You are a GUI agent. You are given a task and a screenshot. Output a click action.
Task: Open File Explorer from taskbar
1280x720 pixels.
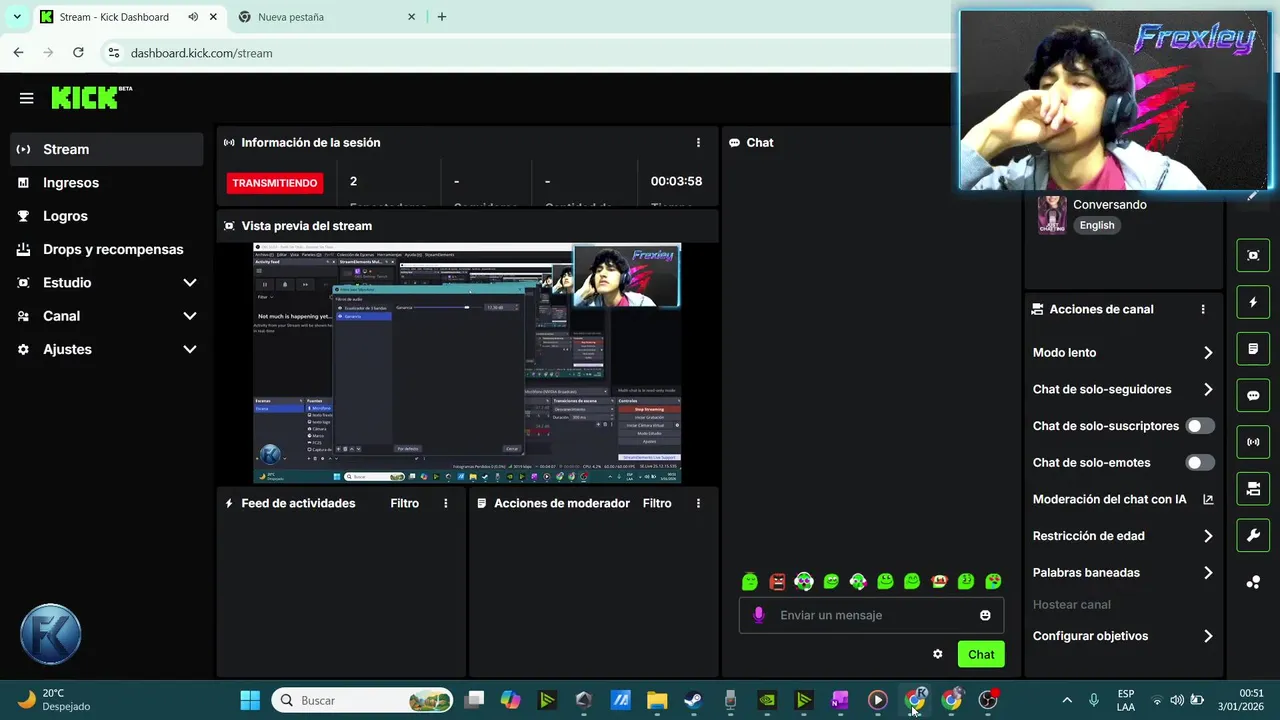coord(657,700)
